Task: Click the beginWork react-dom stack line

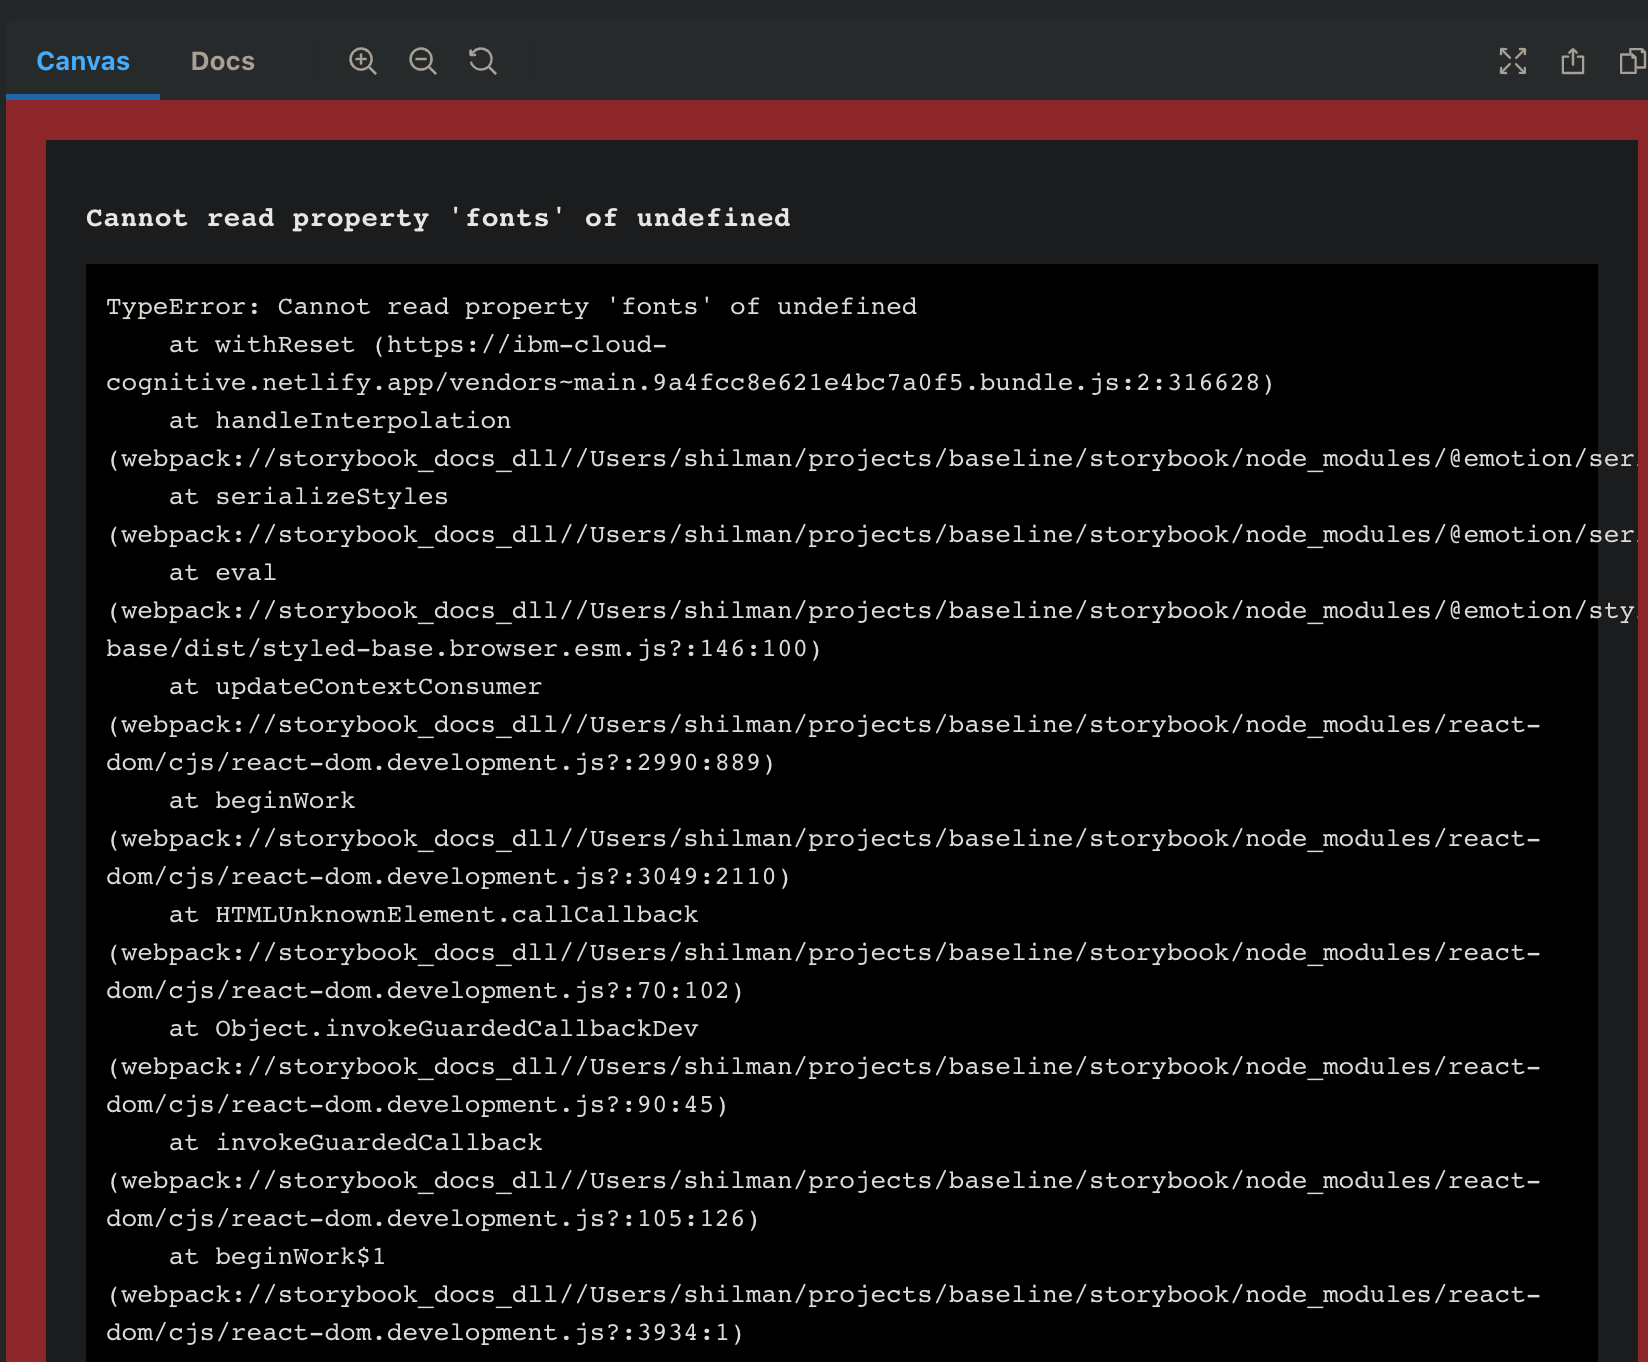Action: click(x=284, y=800)
